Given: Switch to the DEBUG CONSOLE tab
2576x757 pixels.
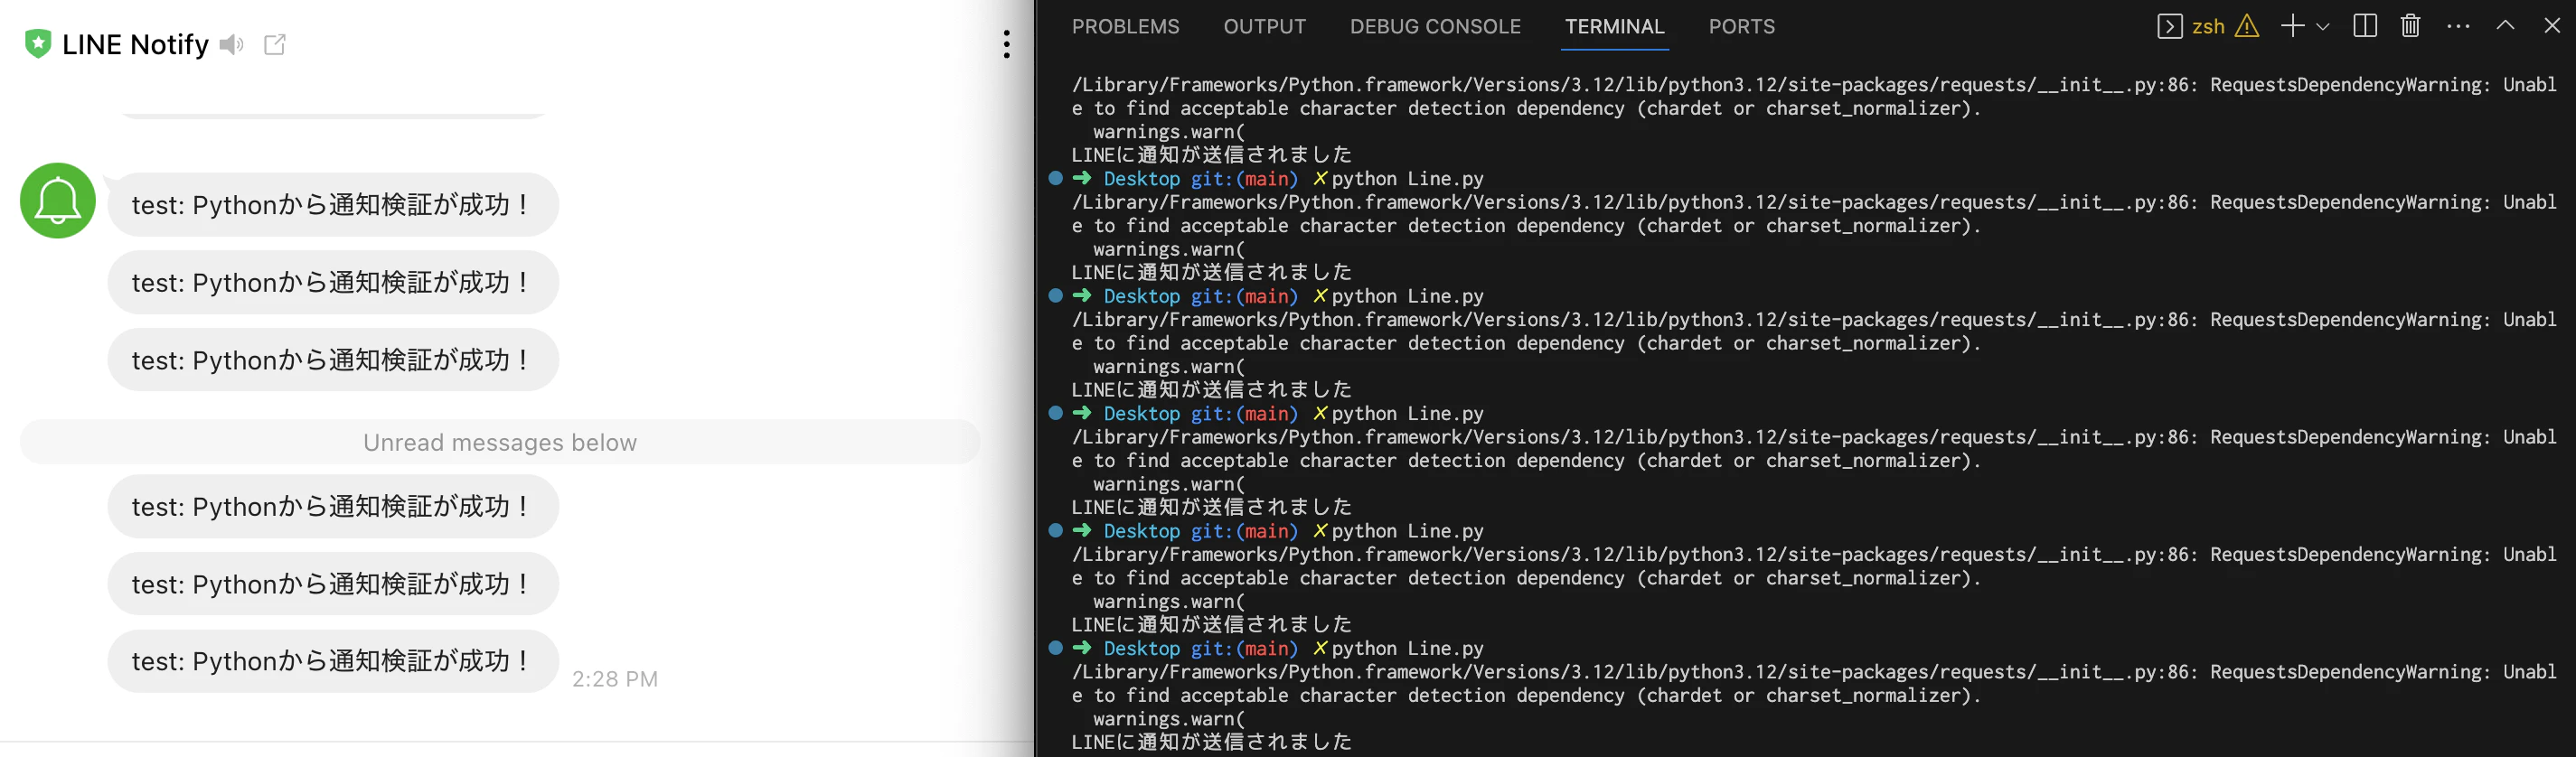Looking at the screenshot, I should (1435, 27).
